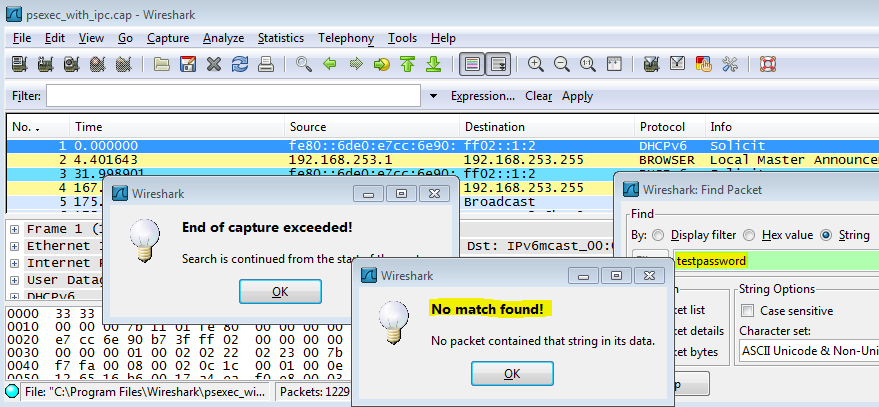Click OK in End of capture dialog
This screenshot has width=879, height=407.
pos(280,292)
